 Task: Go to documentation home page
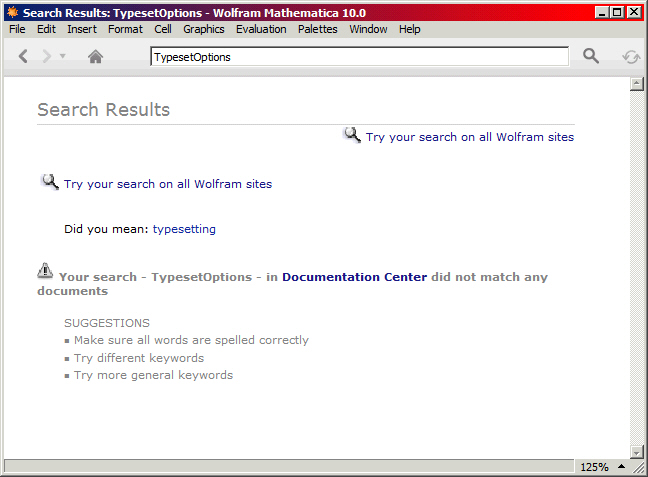[x=95, y=56]
